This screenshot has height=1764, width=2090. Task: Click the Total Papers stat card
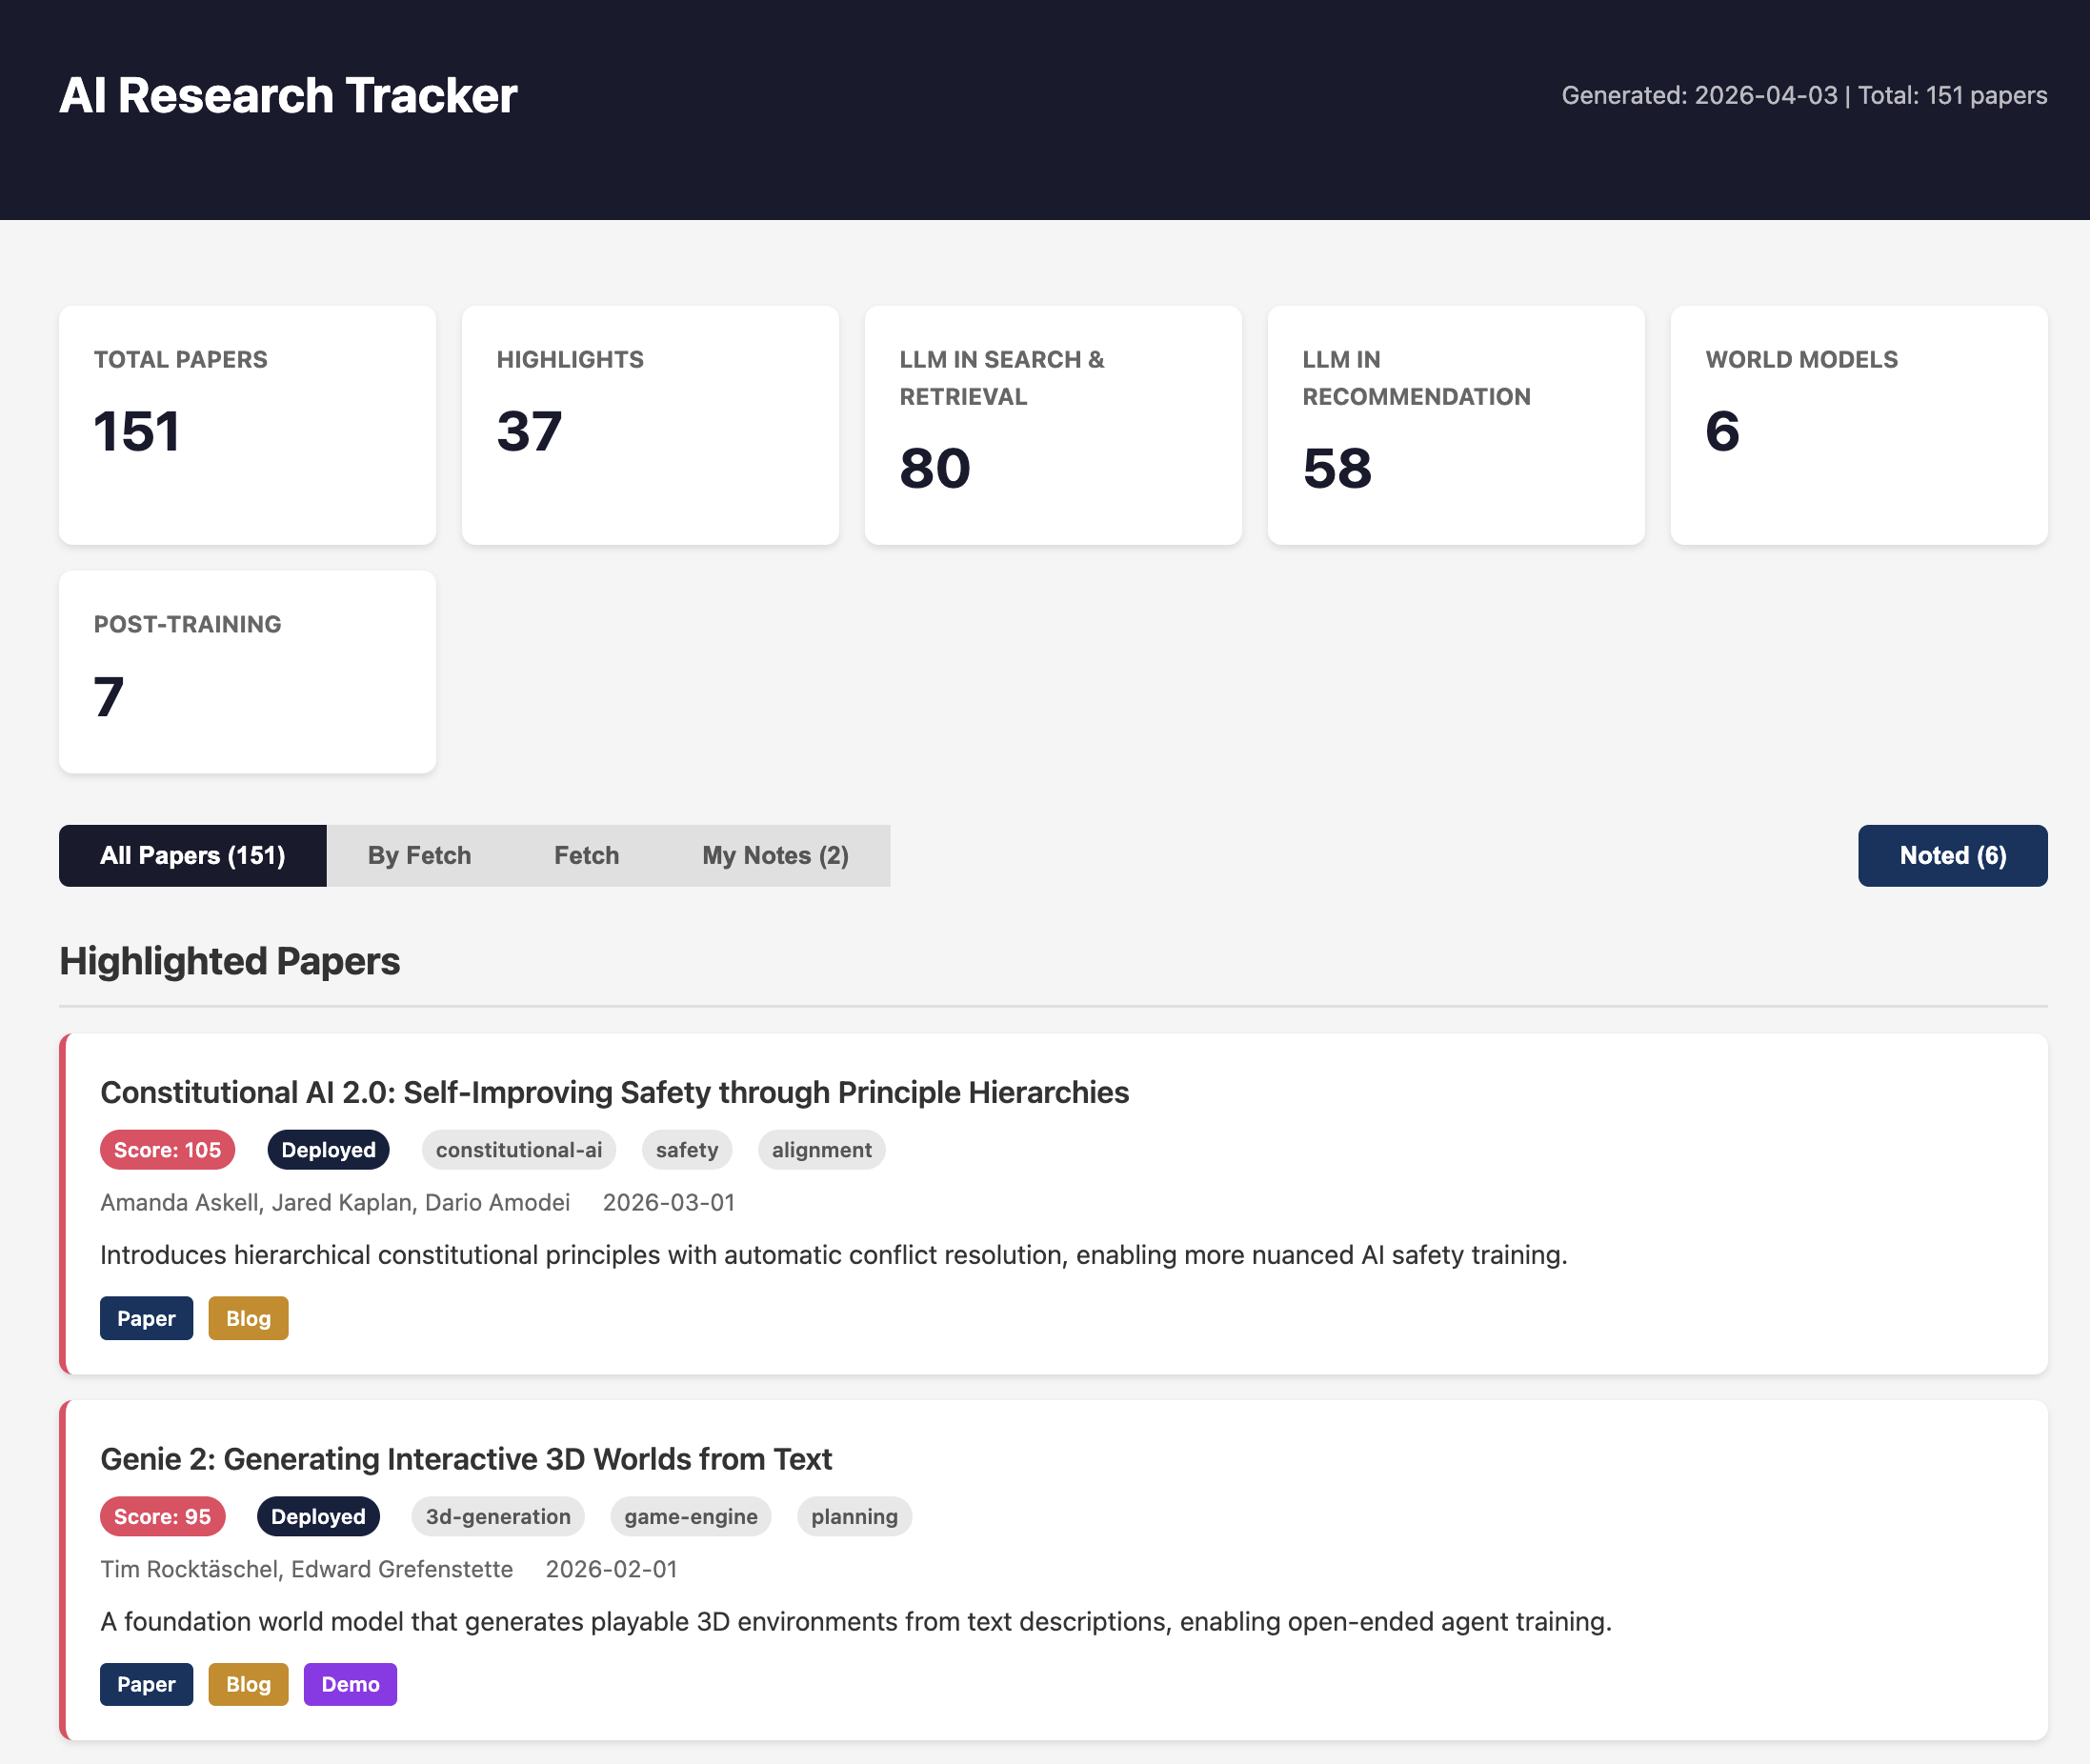(x=247, y=425)
